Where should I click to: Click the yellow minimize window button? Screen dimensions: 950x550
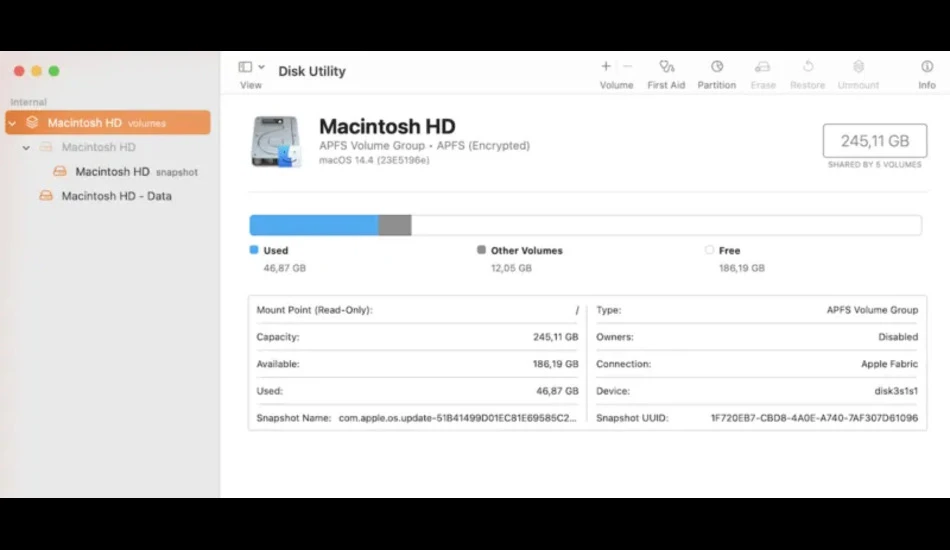point(36,71)
